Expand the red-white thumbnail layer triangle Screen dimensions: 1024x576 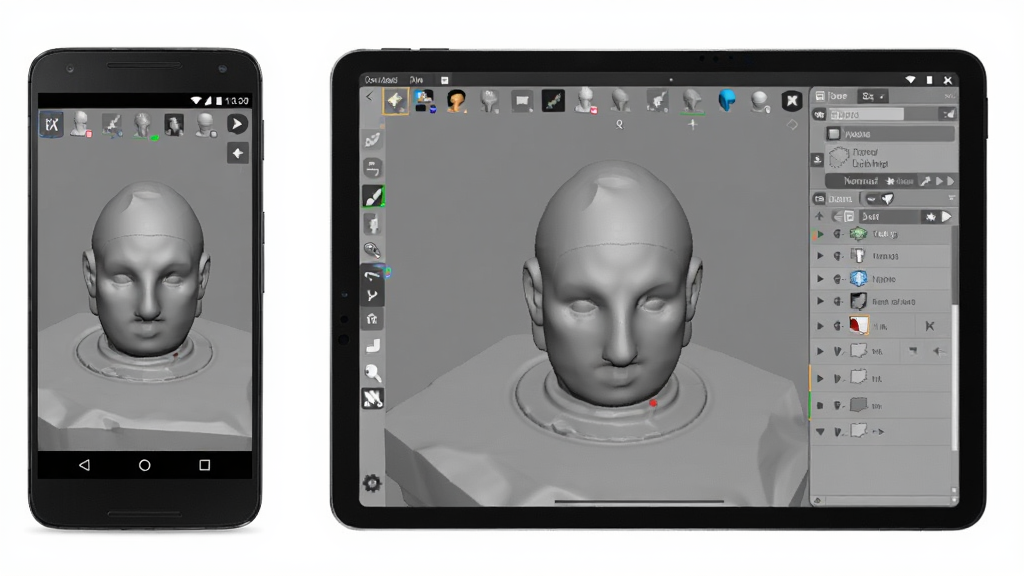pyautogui.click(x=820, y=325)
